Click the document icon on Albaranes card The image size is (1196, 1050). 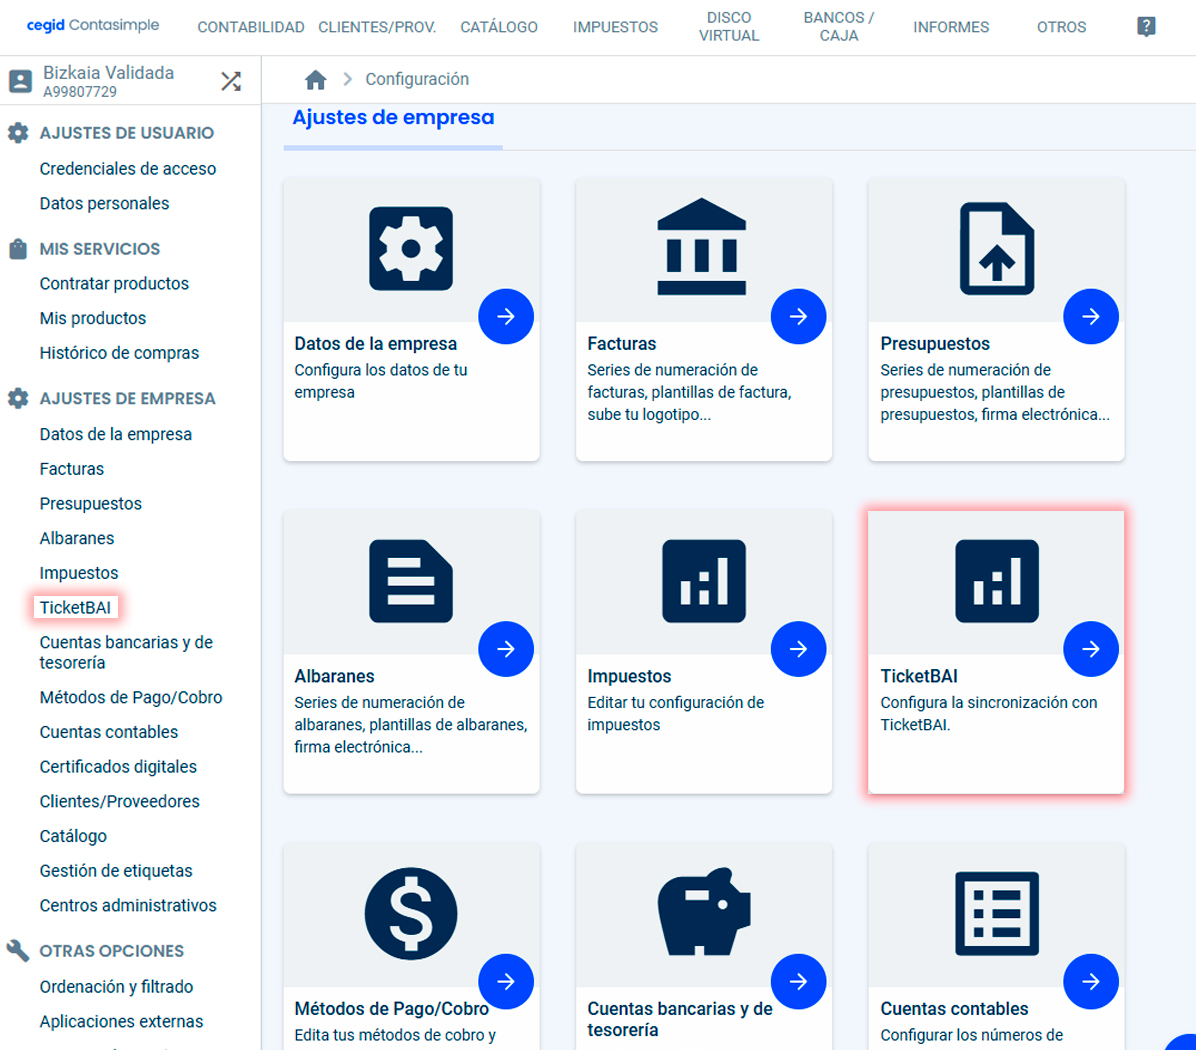(411, 581)
